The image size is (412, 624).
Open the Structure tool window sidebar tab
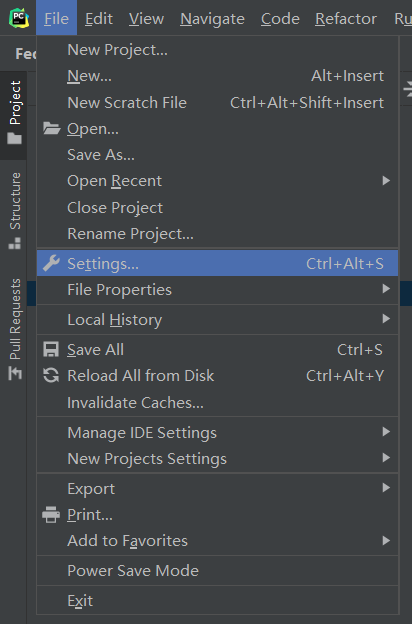(15, 211)
